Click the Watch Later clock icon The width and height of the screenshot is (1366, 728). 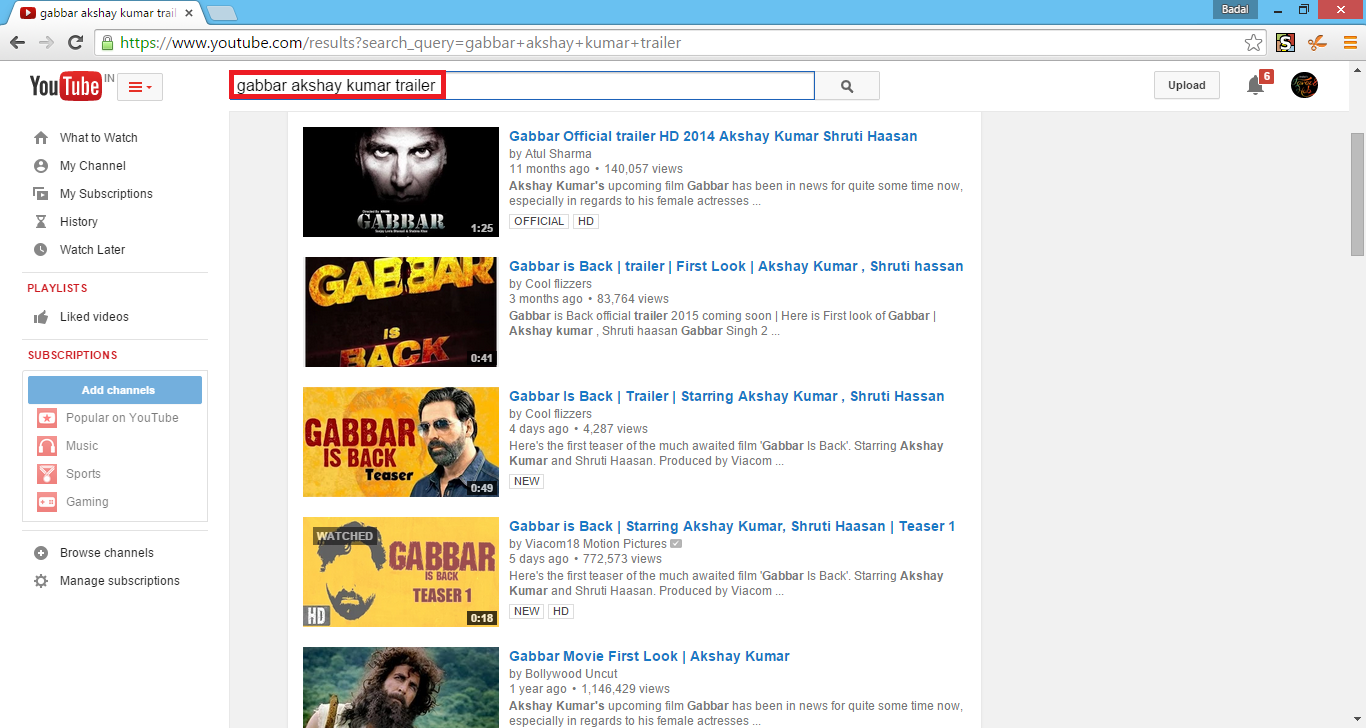tap(41, 250)
